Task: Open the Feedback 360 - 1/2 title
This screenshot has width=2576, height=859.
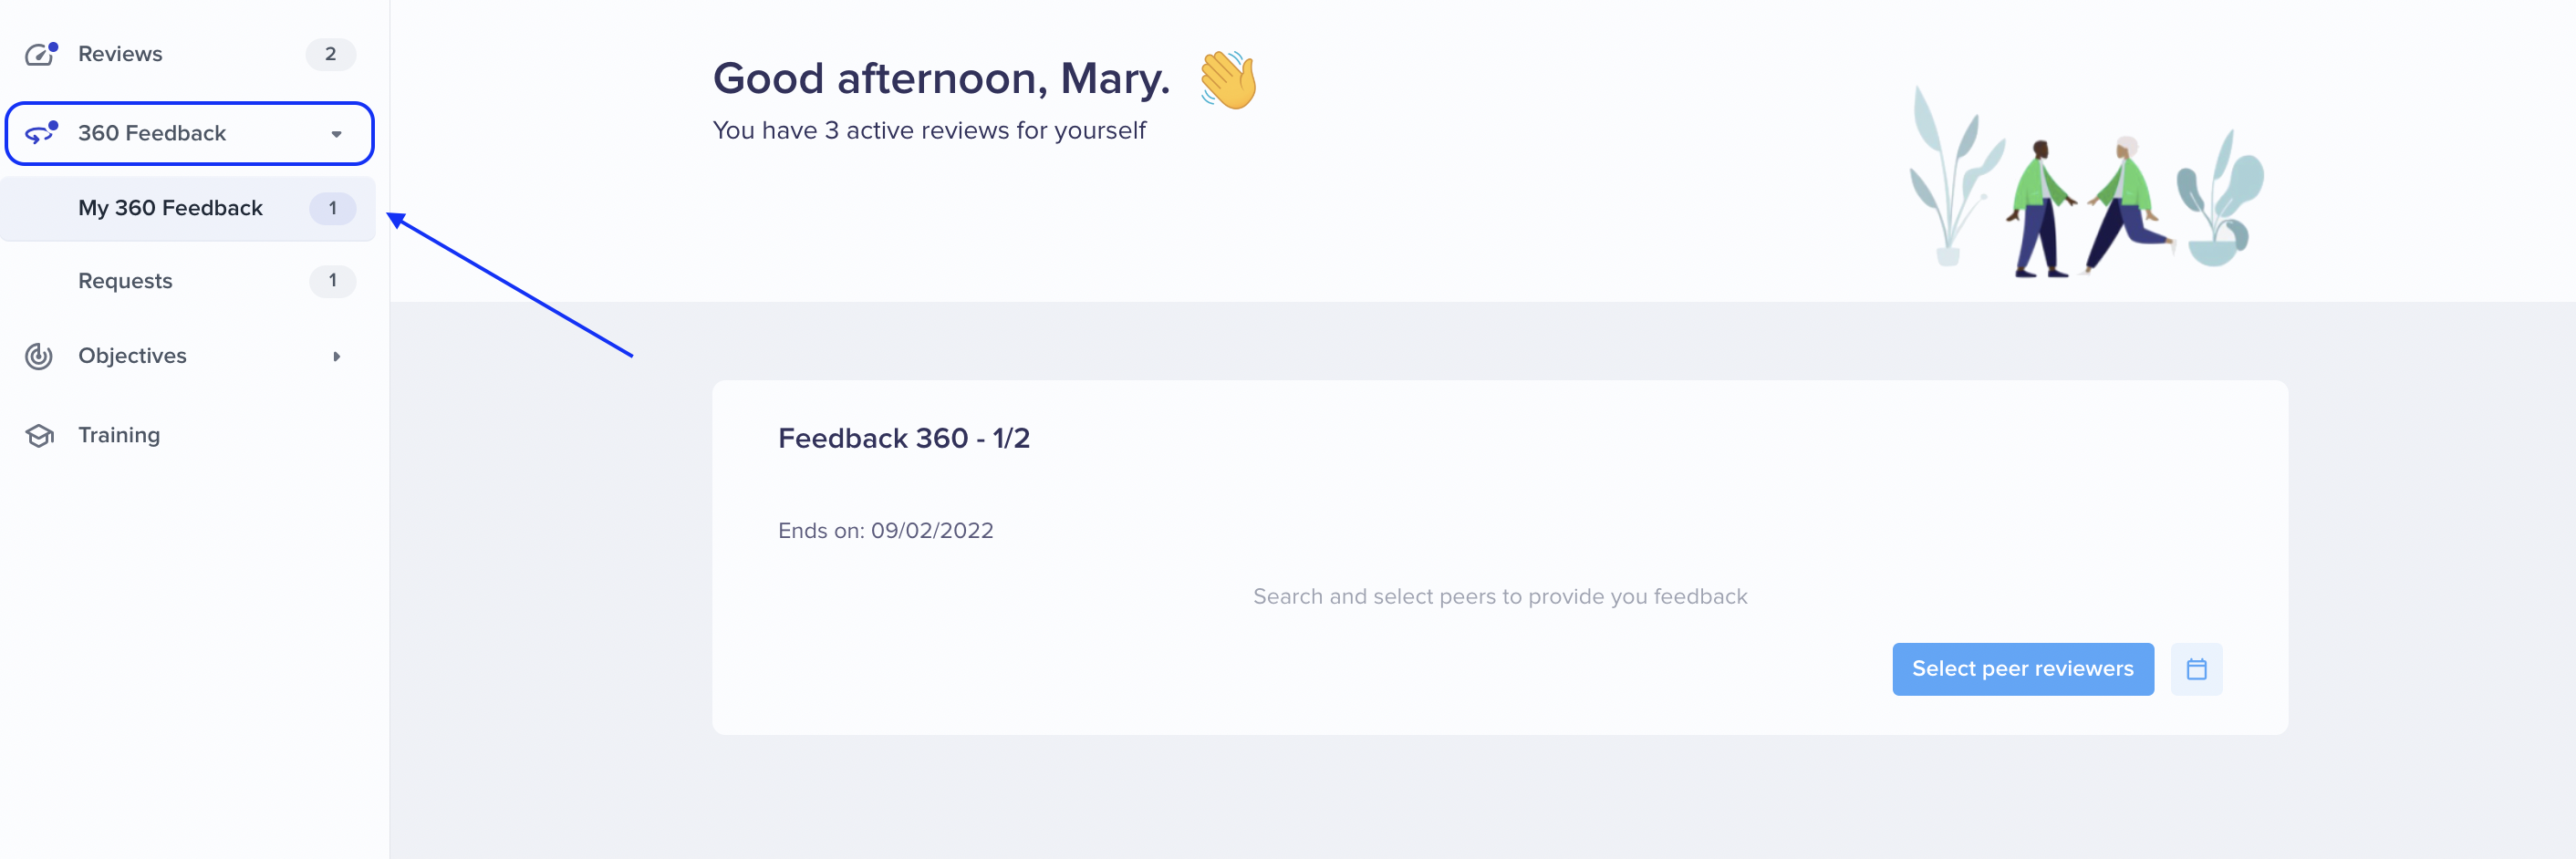Action: point(904,438)
